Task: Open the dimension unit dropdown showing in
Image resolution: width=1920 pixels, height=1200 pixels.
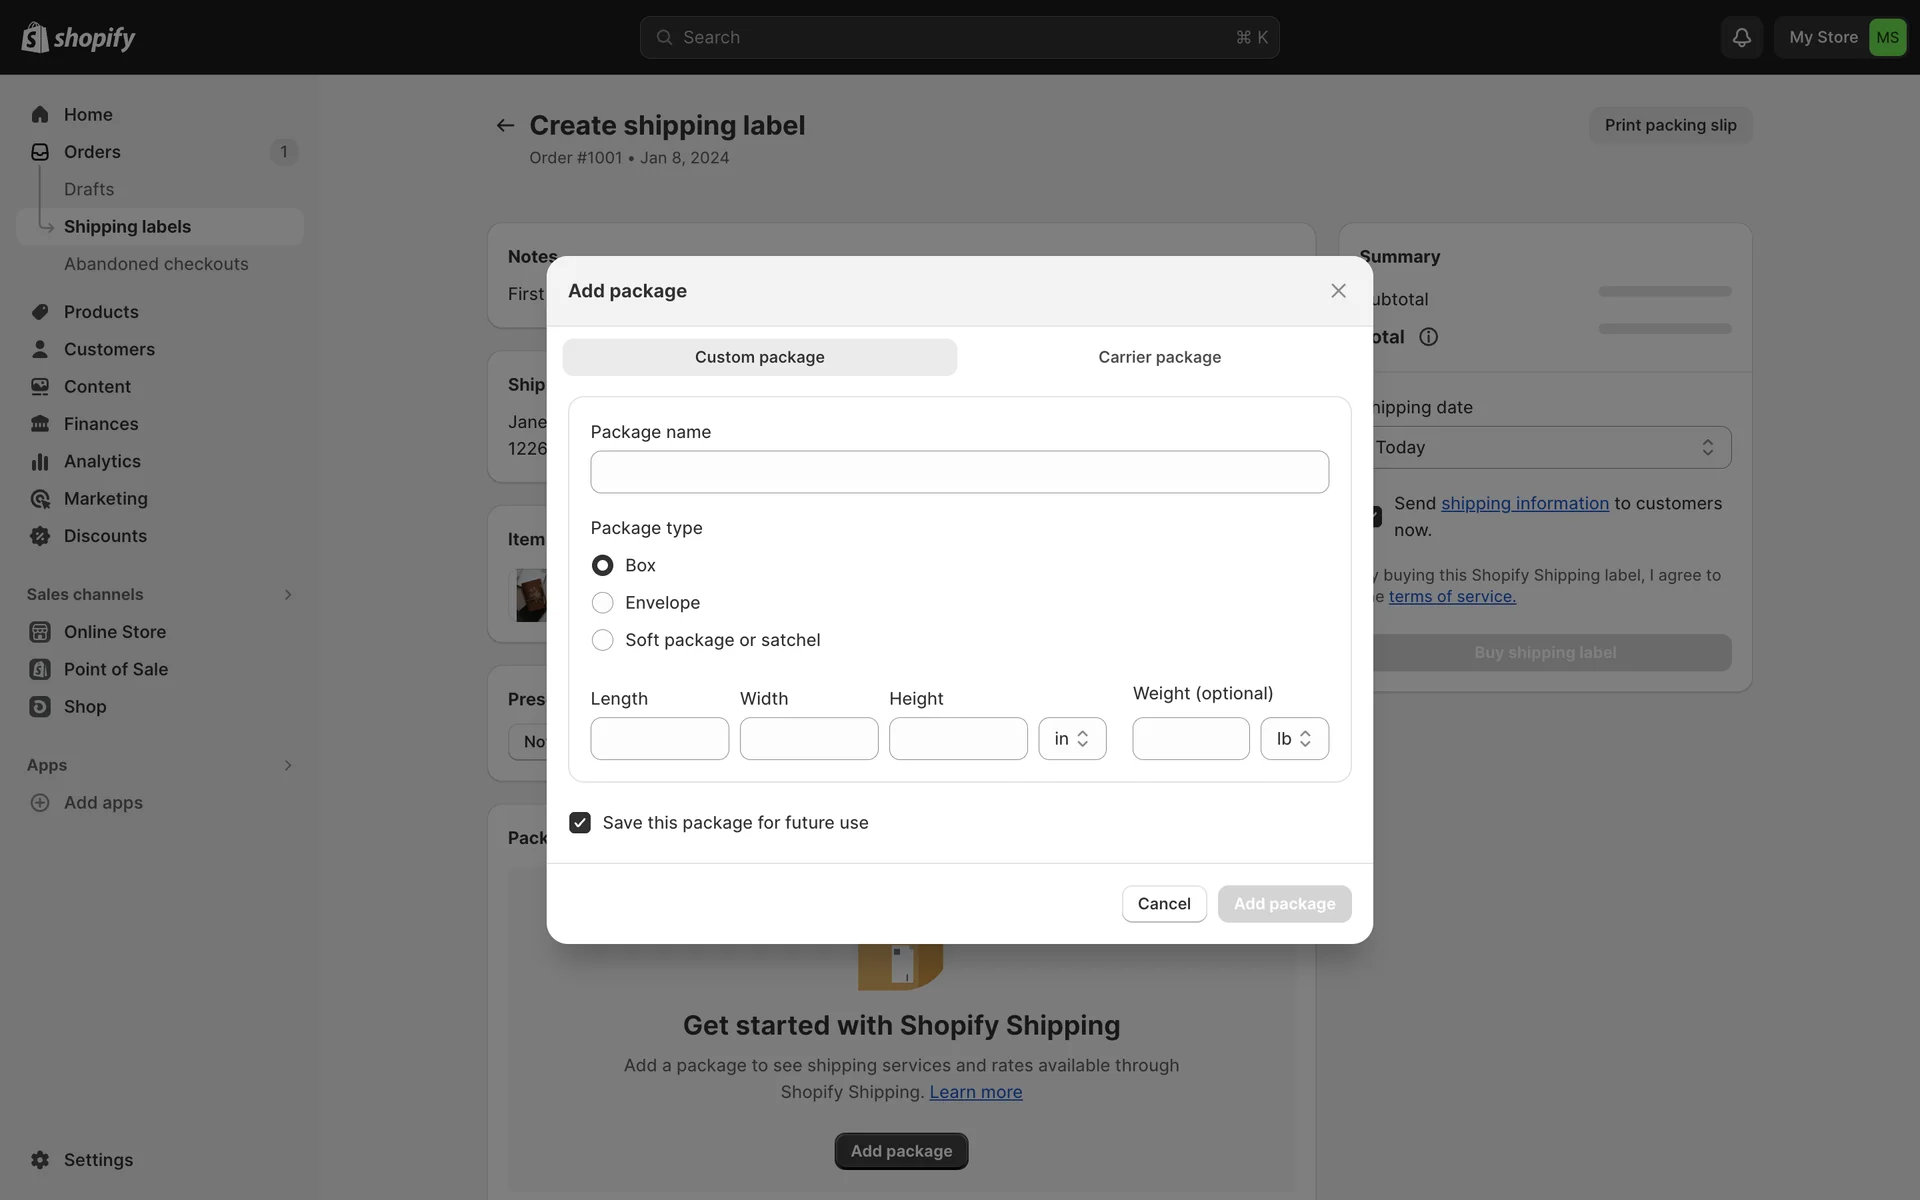Action: [x=1072, y=739]
